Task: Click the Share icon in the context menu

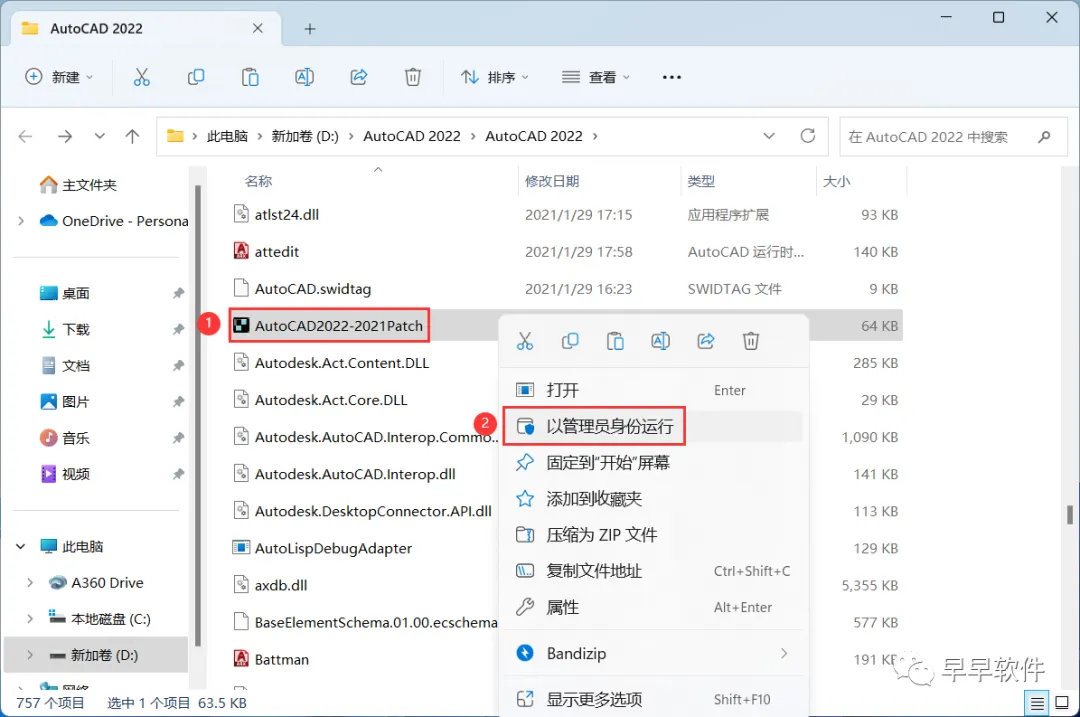Action: tap(705, 341)
